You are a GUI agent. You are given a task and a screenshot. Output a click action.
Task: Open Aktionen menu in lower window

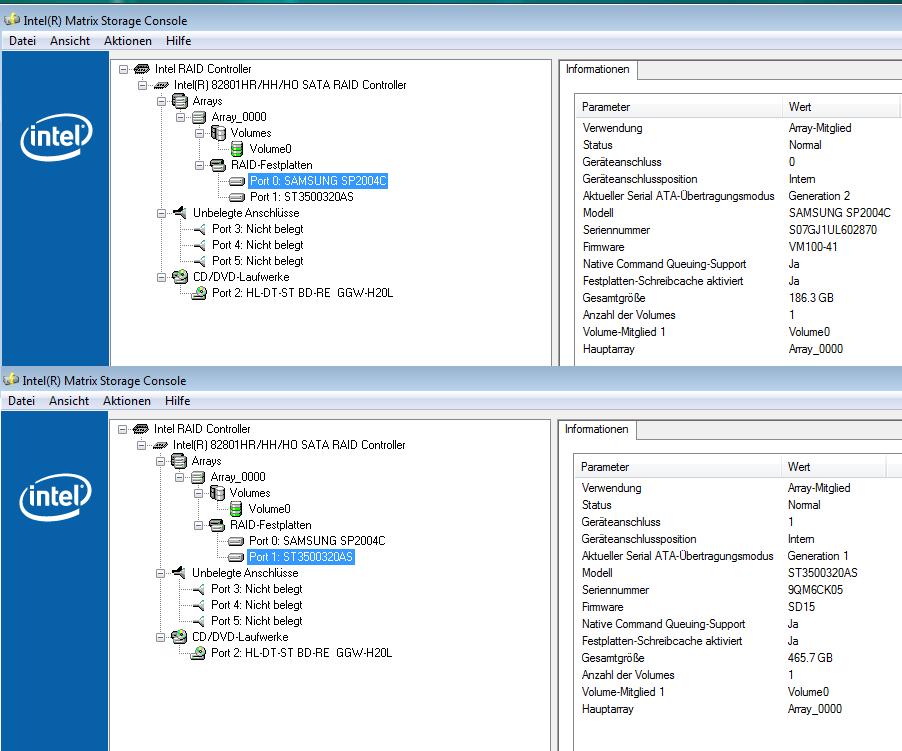click(127, 401)
